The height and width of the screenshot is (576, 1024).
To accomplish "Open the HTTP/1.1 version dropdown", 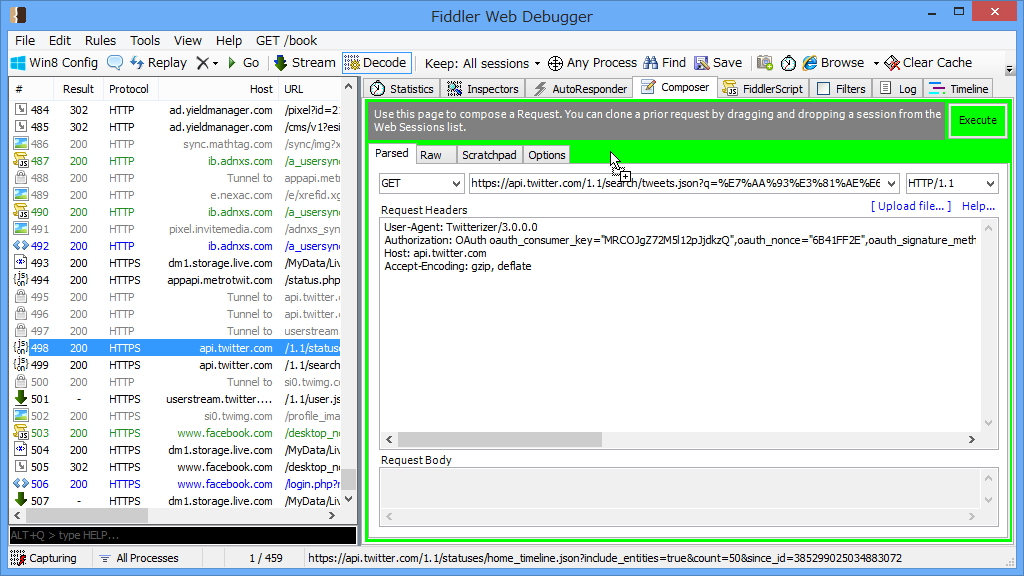I will tap(952, 184).
